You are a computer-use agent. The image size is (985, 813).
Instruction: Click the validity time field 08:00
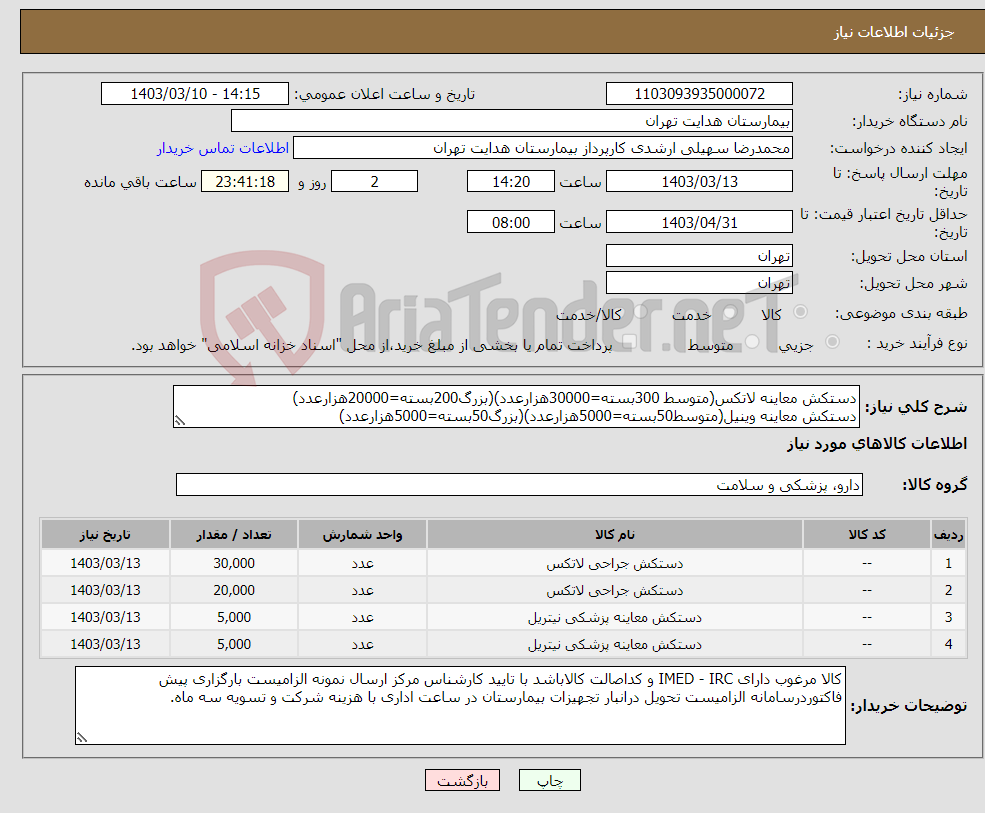(511, 222)
